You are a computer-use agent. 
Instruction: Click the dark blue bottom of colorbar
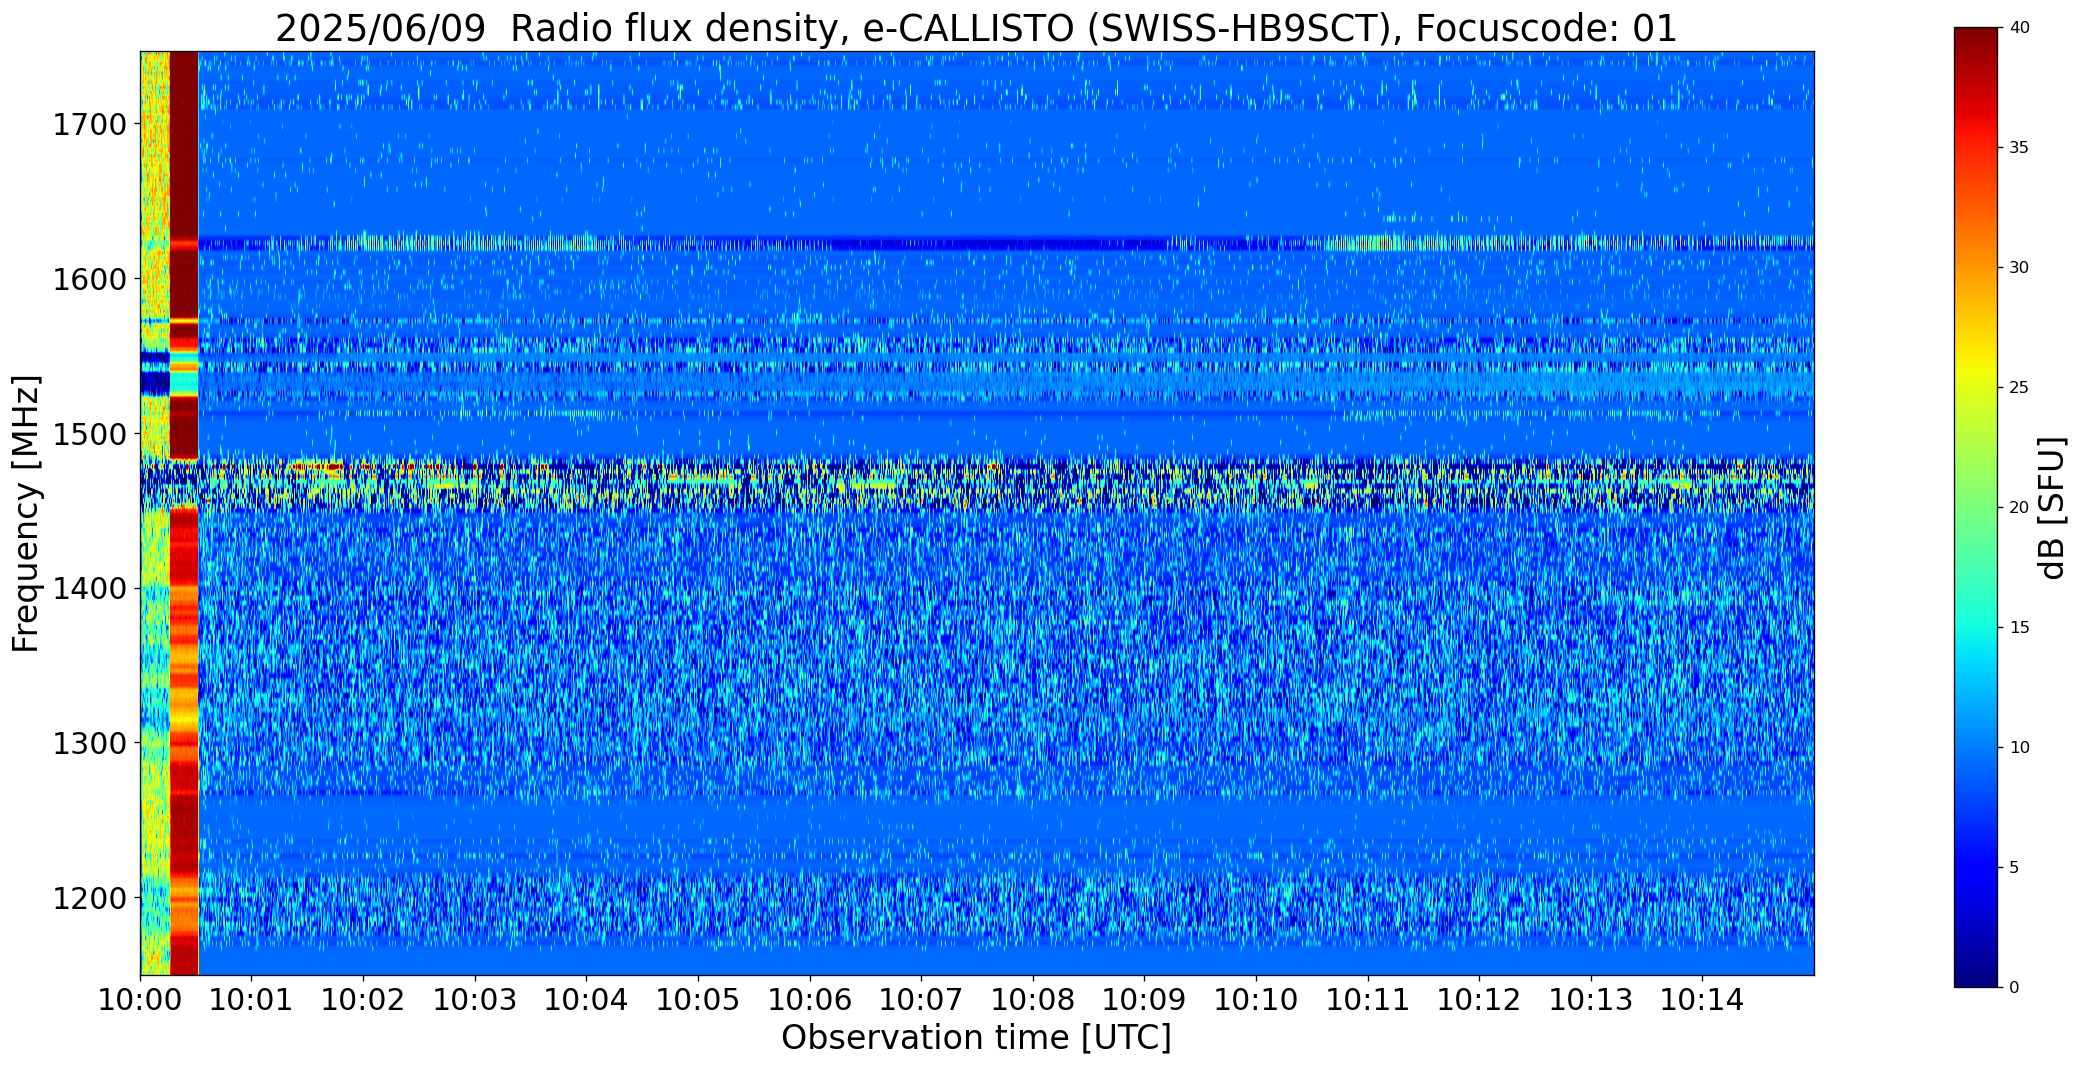[1978, 965]
